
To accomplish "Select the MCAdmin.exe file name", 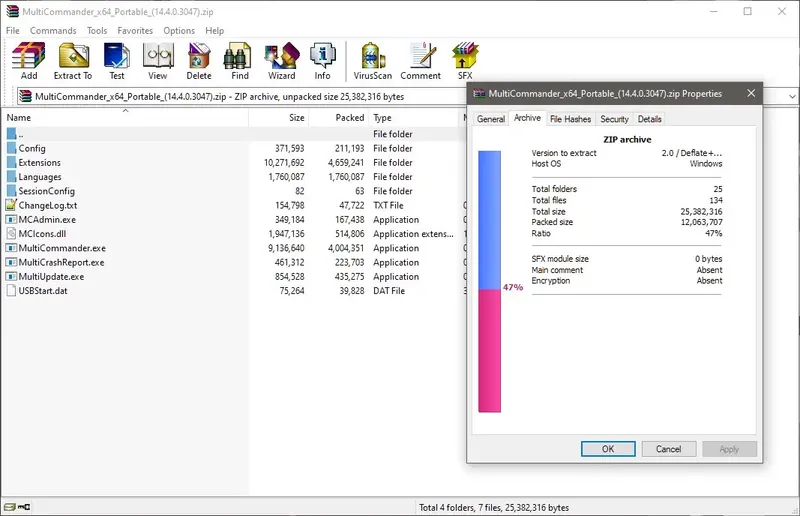I will coord(47,219).
